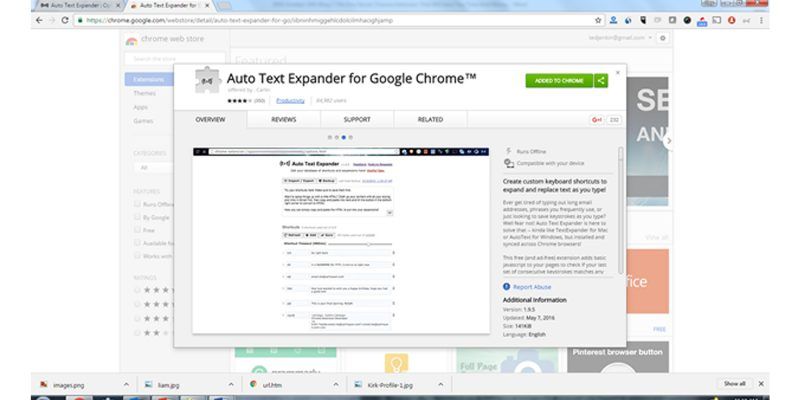Open the SUPPORT tab
The image size is (800, 400).
point(357,119)
